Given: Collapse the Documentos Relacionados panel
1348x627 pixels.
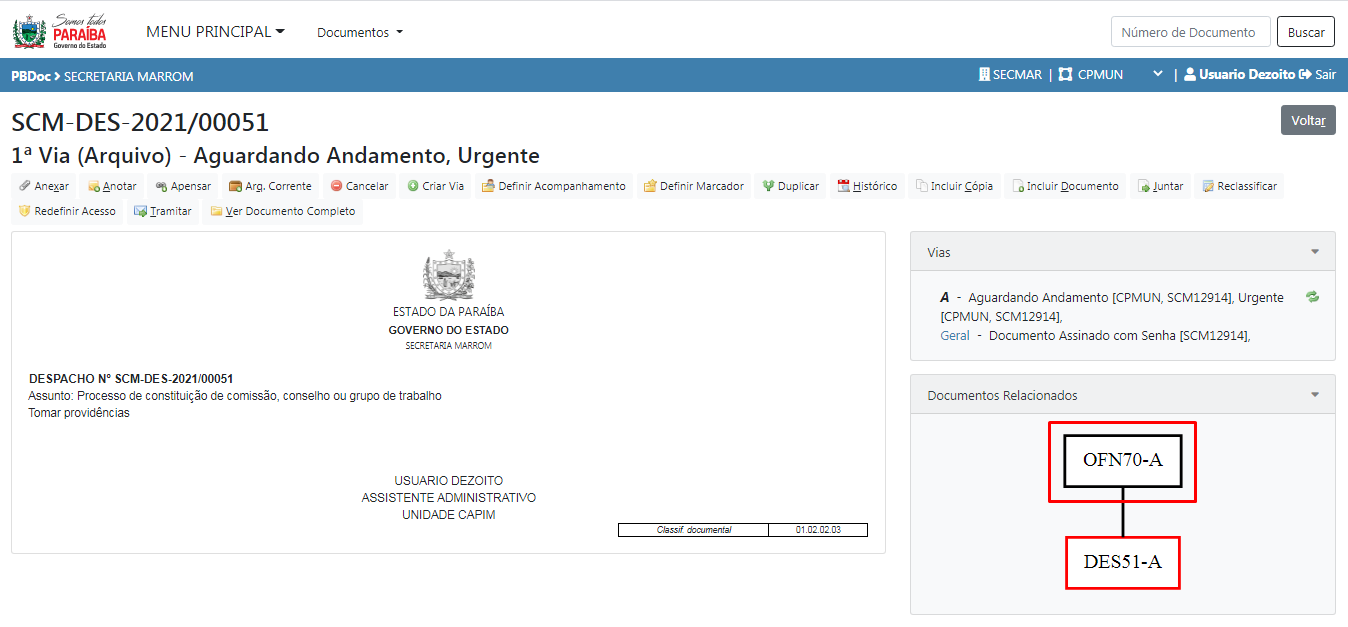Looking at the screenshot, I should tap(1315, 395).
